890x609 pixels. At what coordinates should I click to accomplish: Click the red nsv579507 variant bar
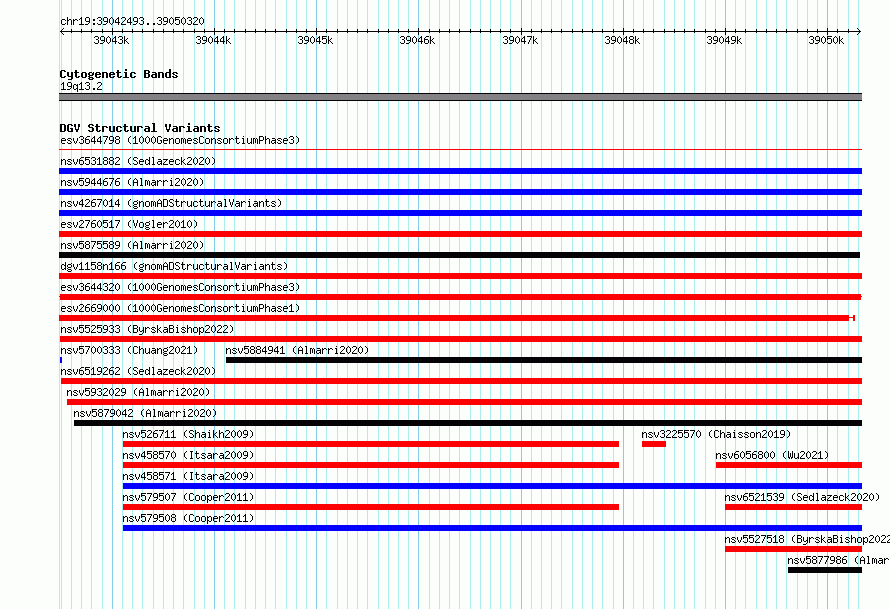tap(371, 507)
